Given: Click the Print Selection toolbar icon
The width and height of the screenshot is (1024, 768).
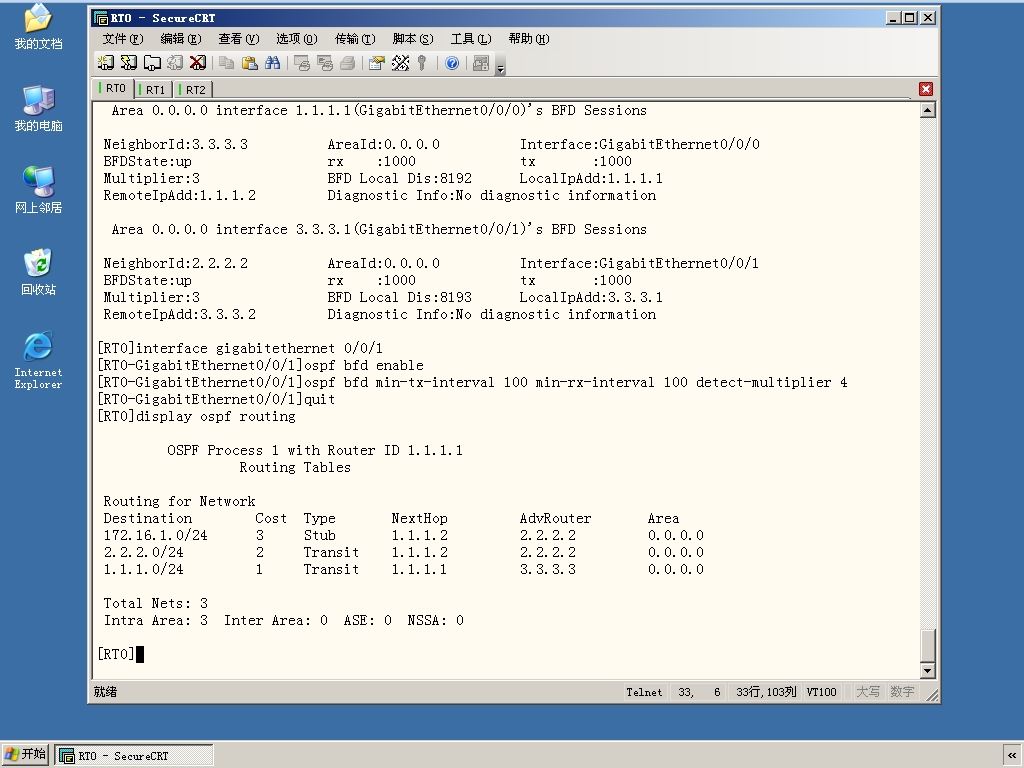Looking at the screenshot, I should click(324, 63).
